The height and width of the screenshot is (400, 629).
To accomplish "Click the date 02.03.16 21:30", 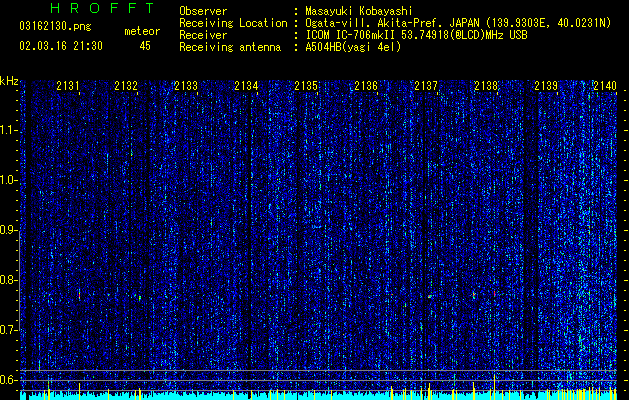I will point(61,46).
